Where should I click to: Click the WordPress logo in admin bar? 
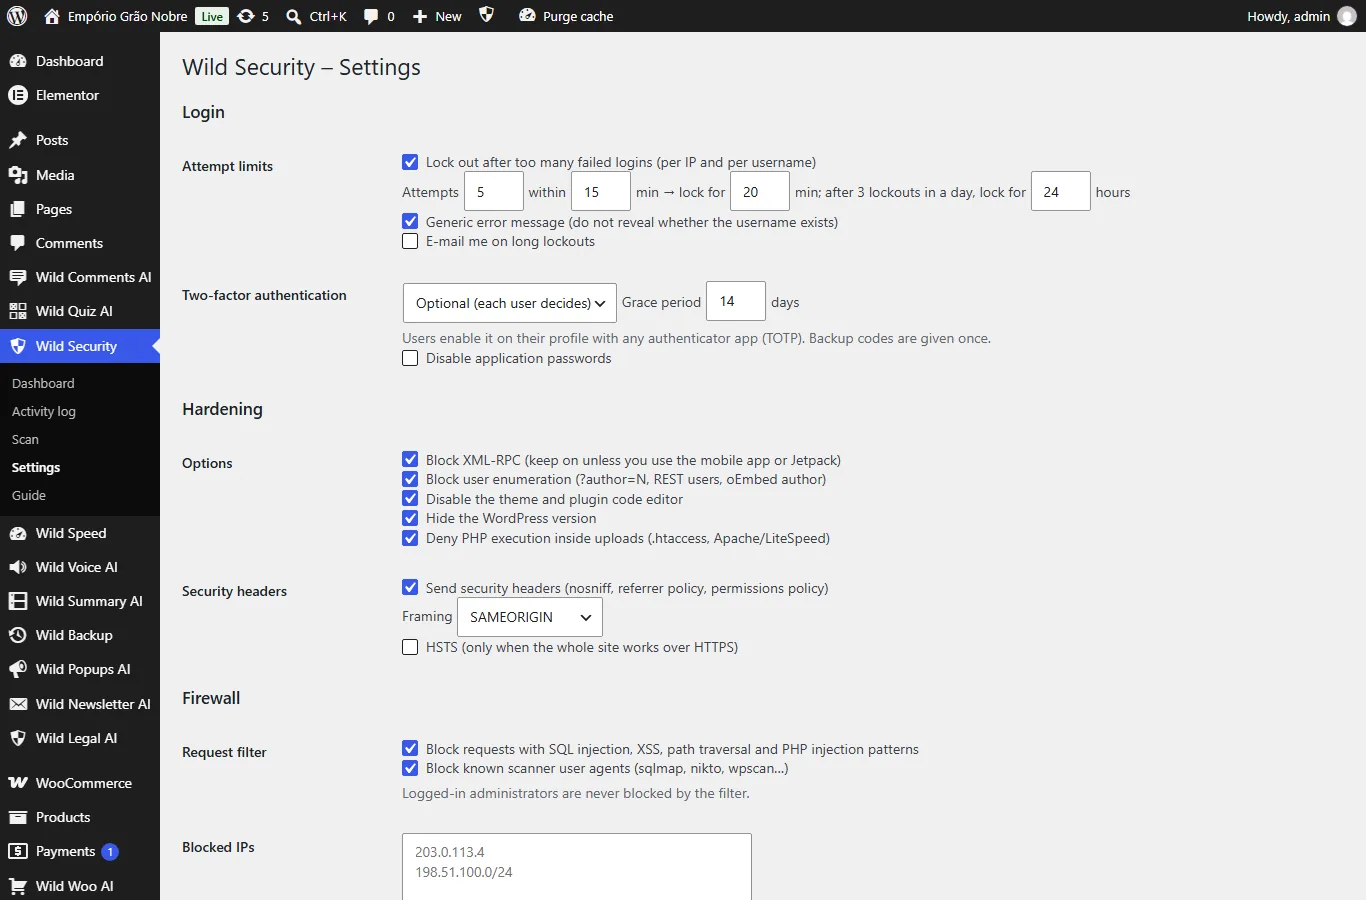coord(17,16)
